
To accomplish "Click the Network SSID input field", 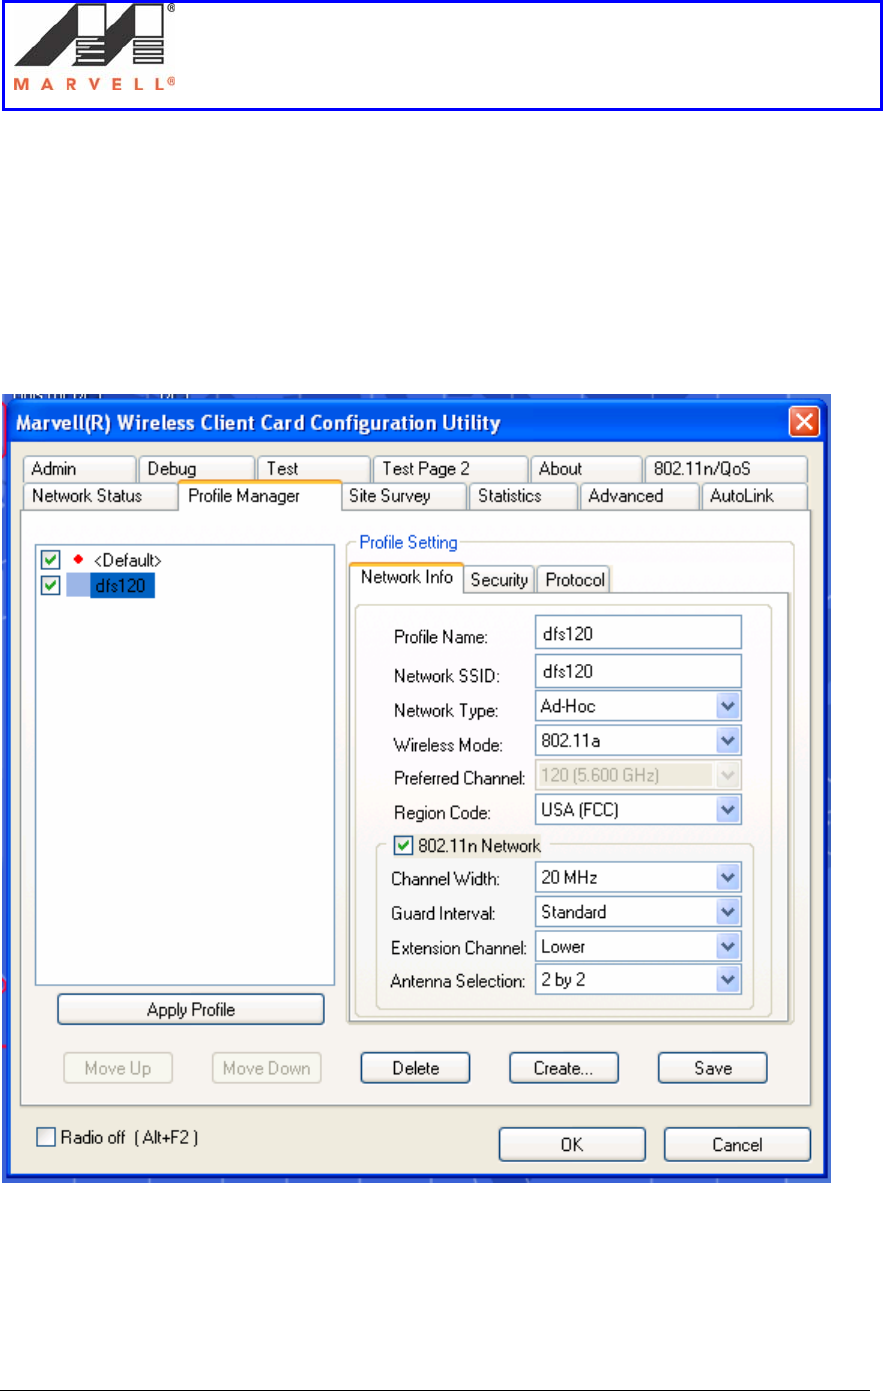I will 638,671.
